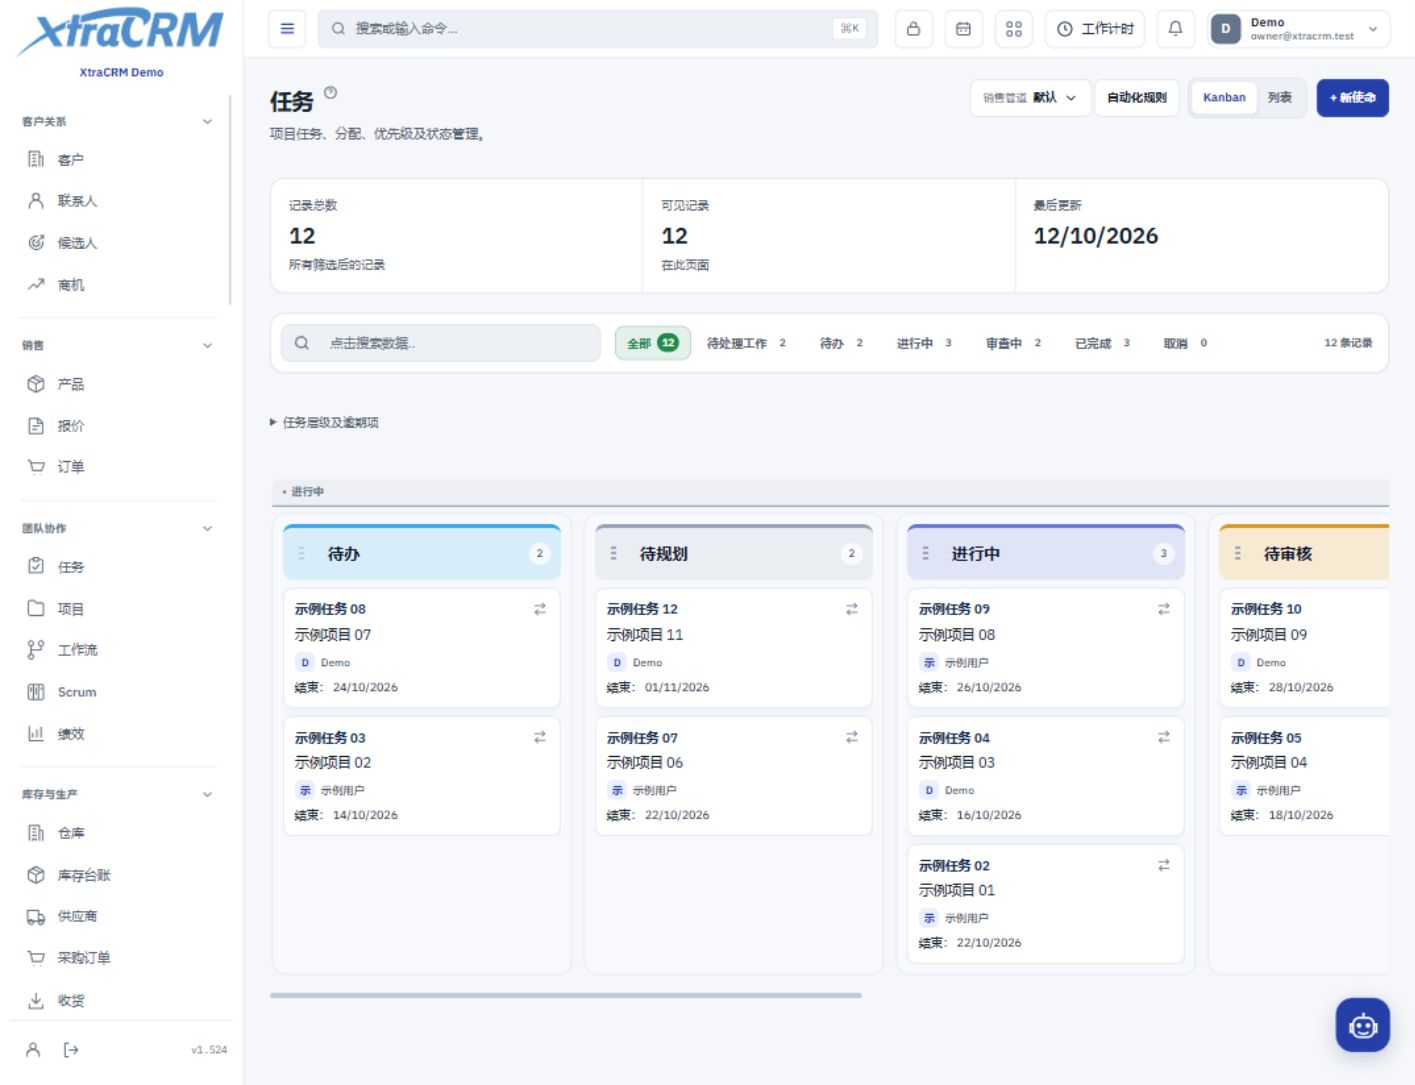Open the 示例任务 07 card
Viewport: 1415px width, 1085px height.
[x=734, y=776]
